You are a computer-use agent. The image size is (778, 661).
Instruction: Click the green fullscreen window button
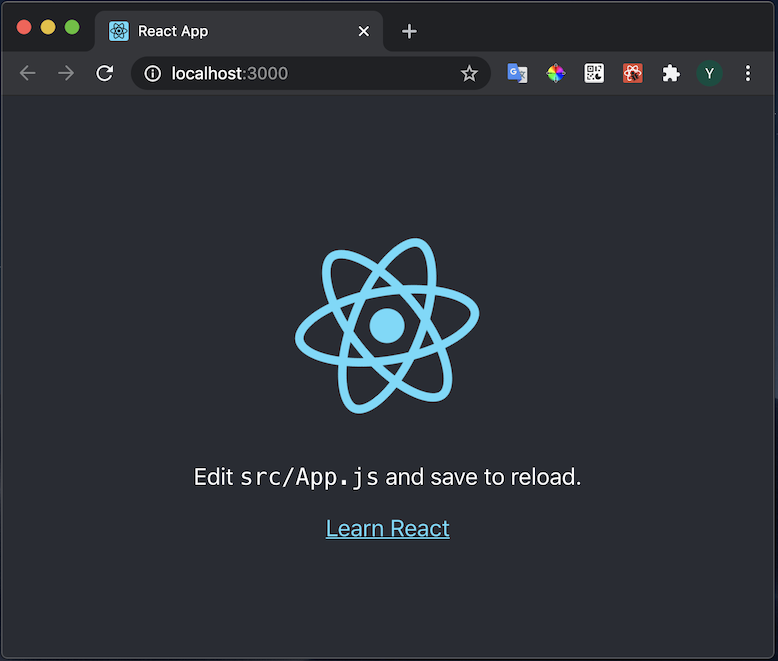point(72,27)
